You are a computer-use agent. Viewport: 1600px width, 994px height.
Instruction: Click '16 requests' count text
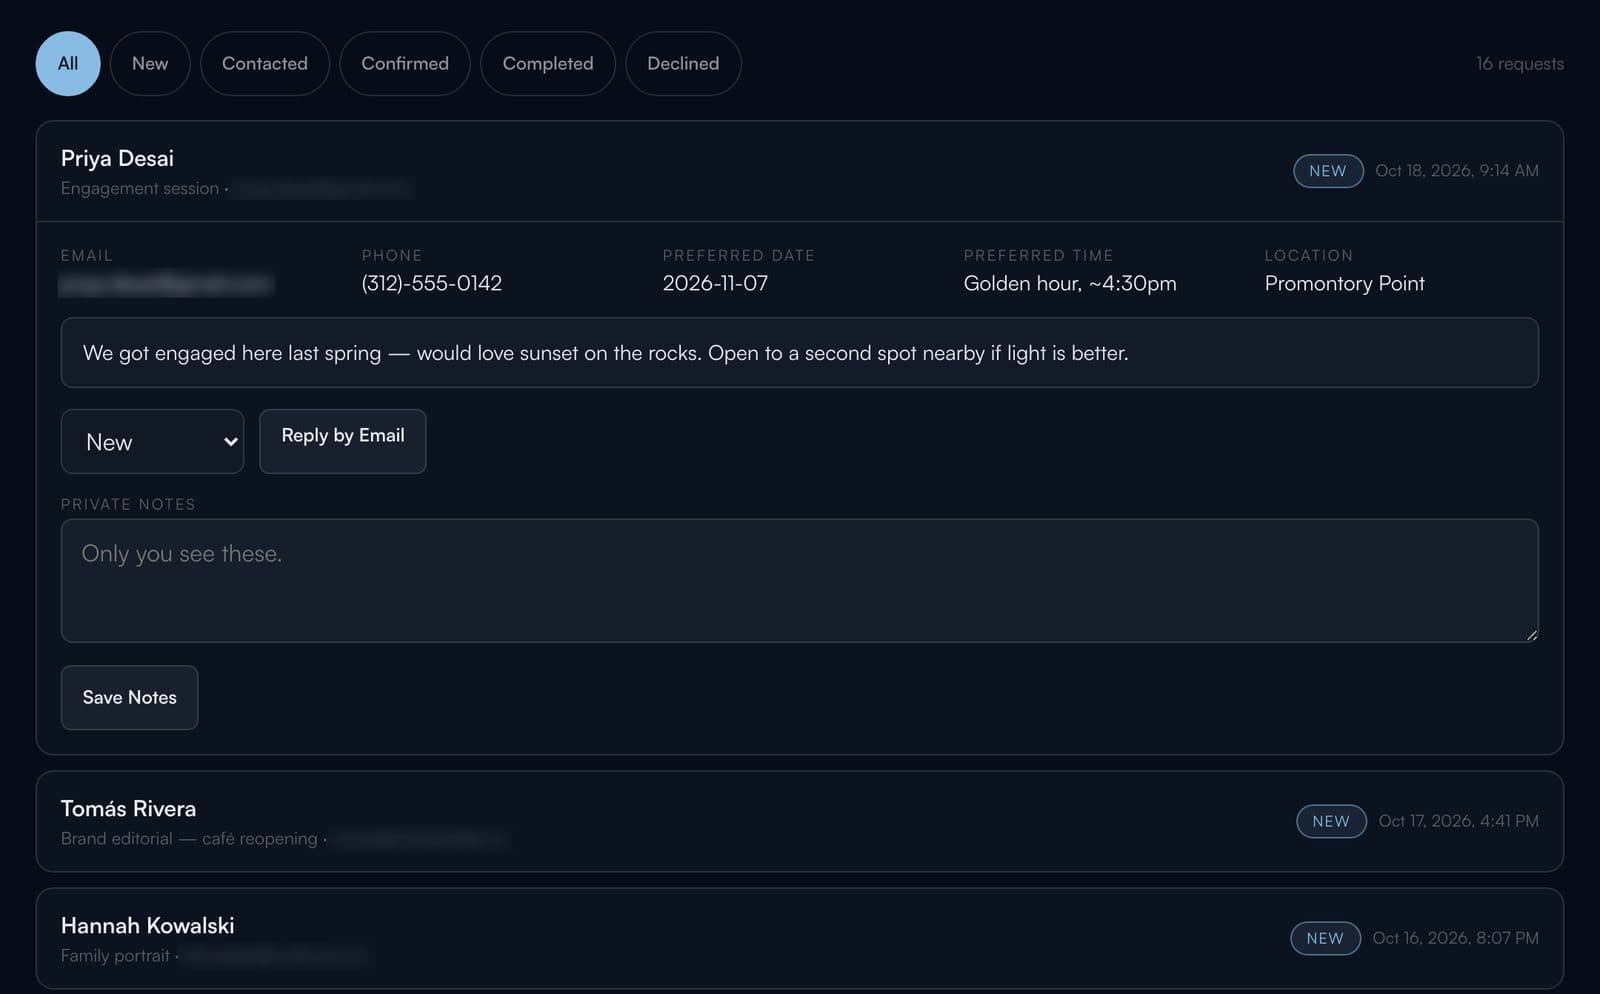[x=1520, y=64]
